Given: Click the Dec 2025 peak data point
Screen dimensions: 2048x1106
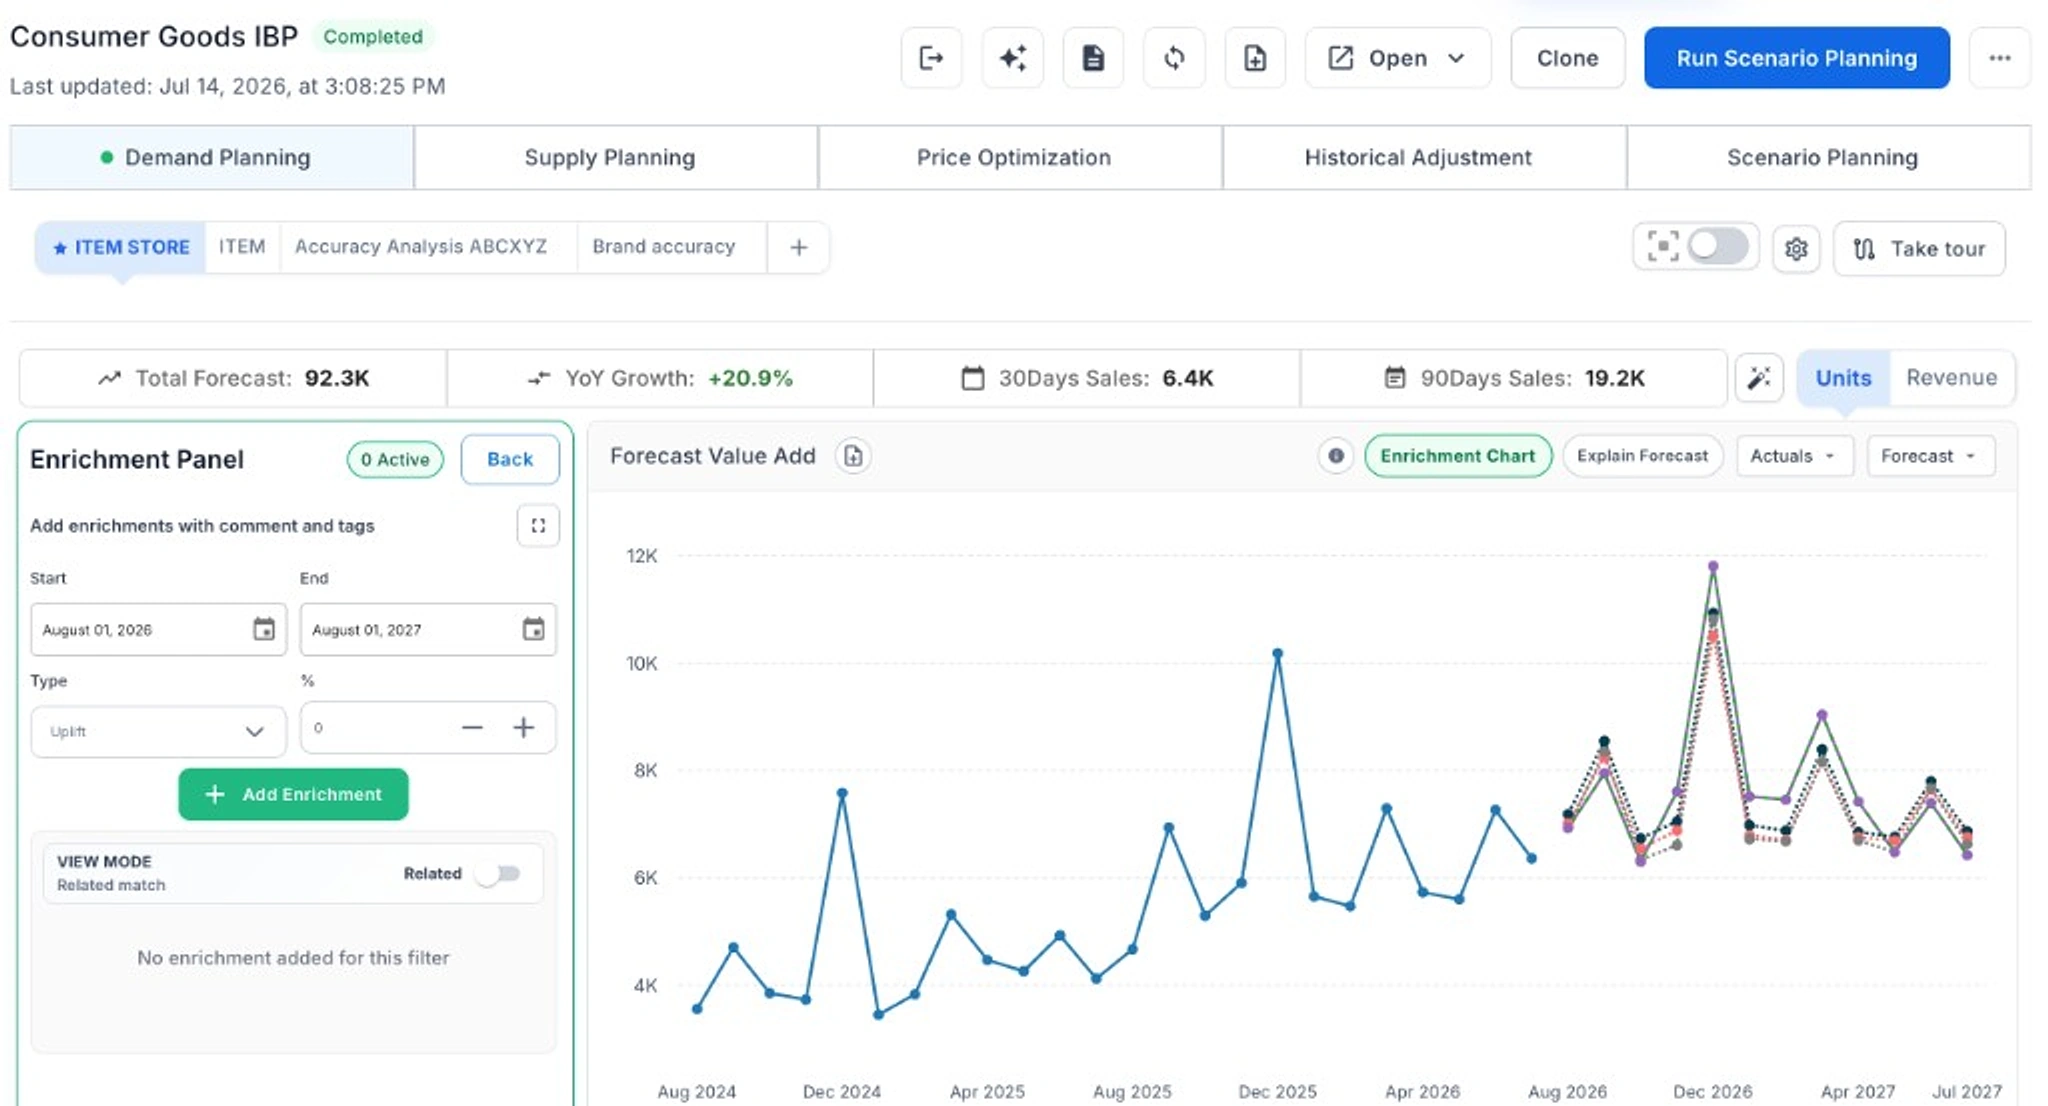Looking at the screenshot, I should pos(1277,654).
